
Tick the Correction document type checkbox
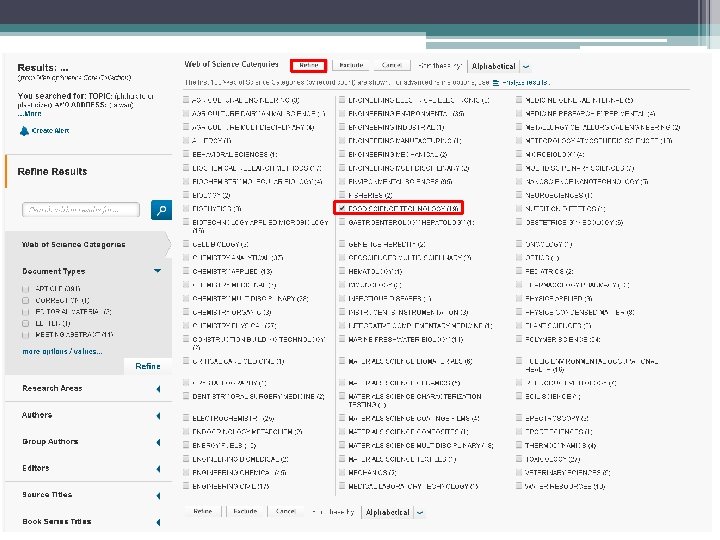26,300
